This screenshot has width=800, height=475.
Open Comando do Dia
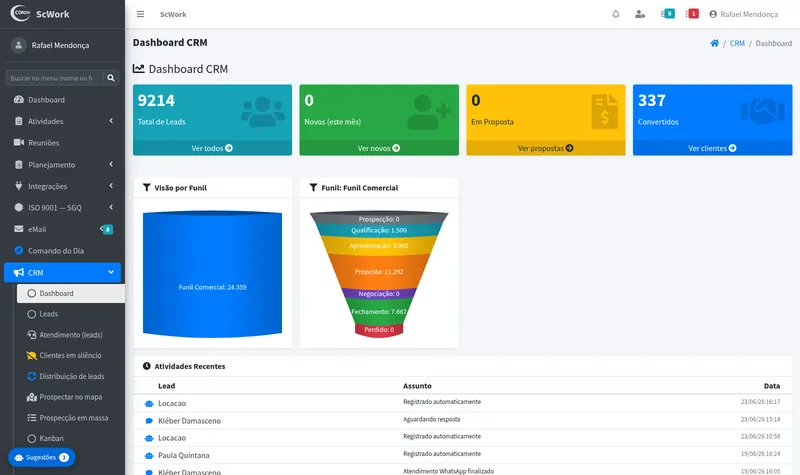62,251
